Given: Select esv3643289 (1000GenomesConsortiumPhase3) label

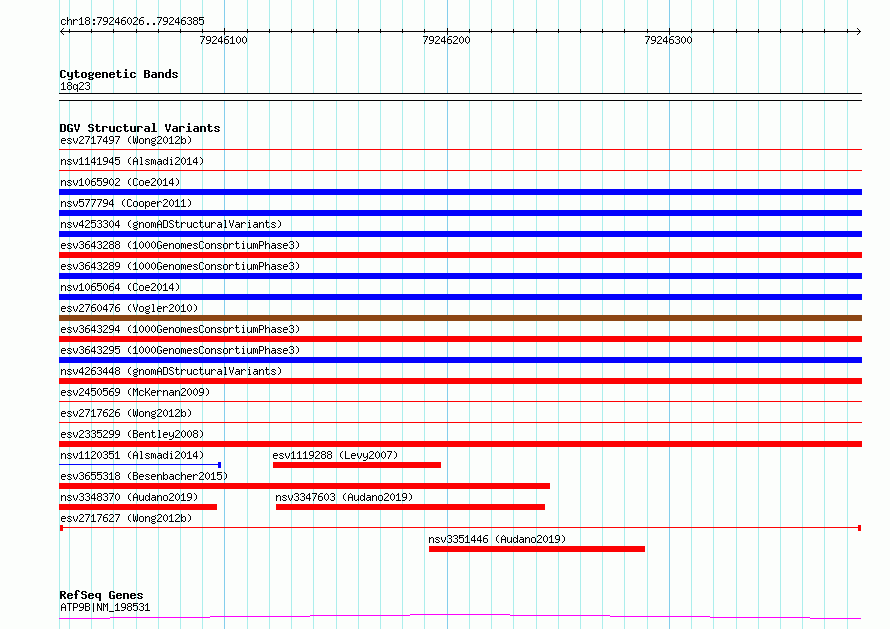Looking at the screenshot, I should point(180,266).
